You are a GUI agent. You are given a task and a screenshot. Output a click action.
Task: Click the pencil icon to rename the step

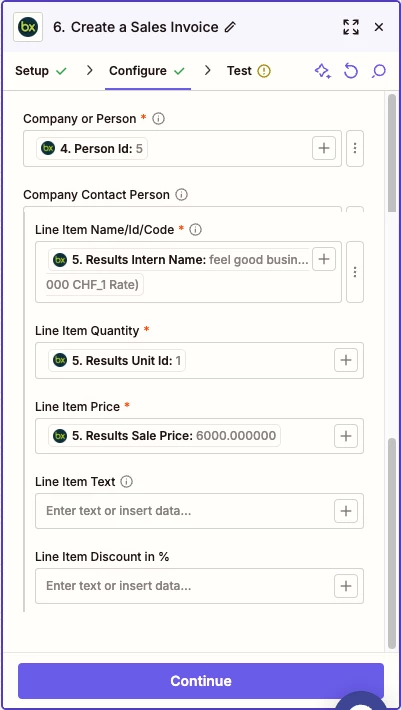coord(230,27)
